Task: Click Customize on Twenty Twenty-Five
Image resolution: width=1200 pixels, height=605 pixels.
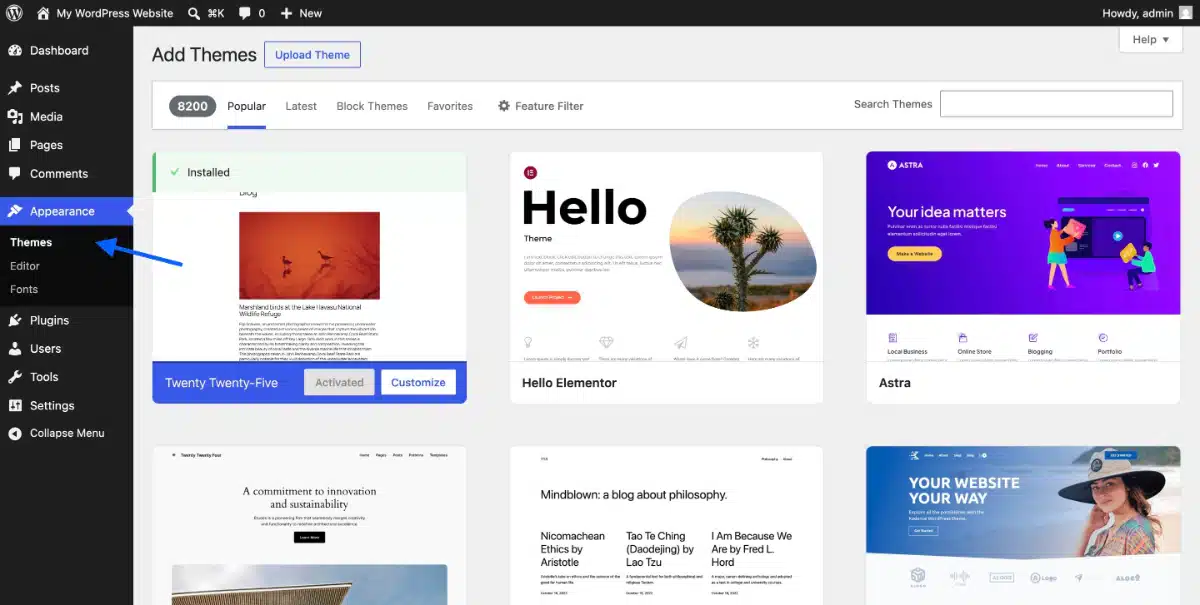Action: pyautogui.click(x=418, y=382)
